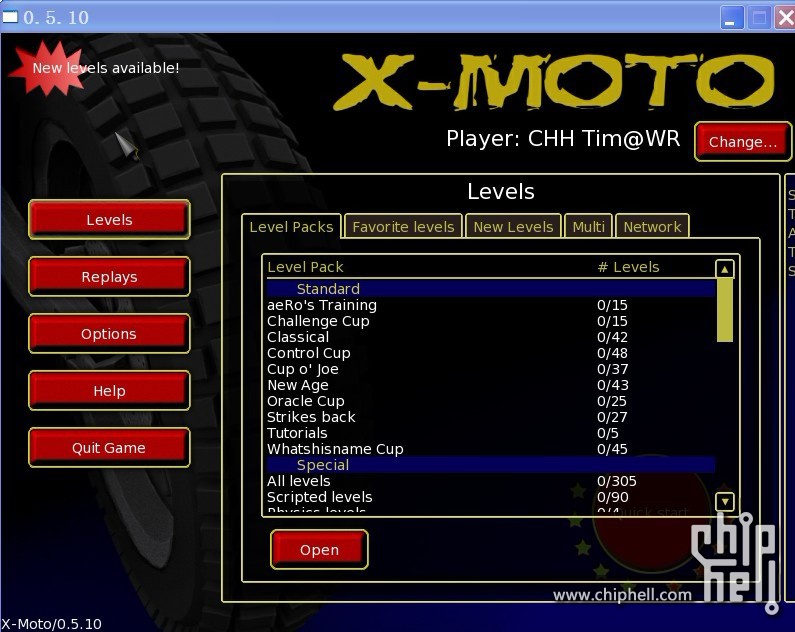This screenshot has height=632, width=795.
Task: Click the Player: CHH Tim@WR label
Action: 563,139
